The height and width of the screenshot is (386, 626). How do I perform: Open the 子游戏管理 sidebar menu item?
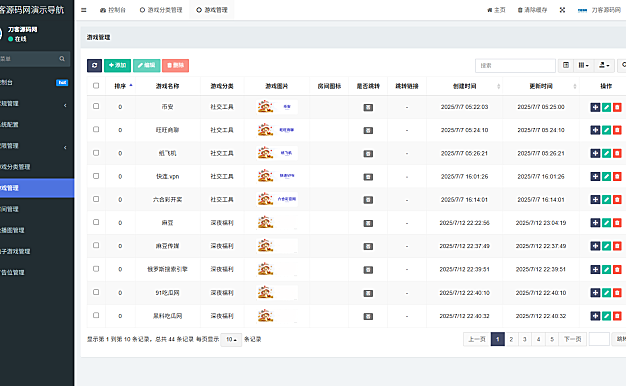tap(37, 251)
